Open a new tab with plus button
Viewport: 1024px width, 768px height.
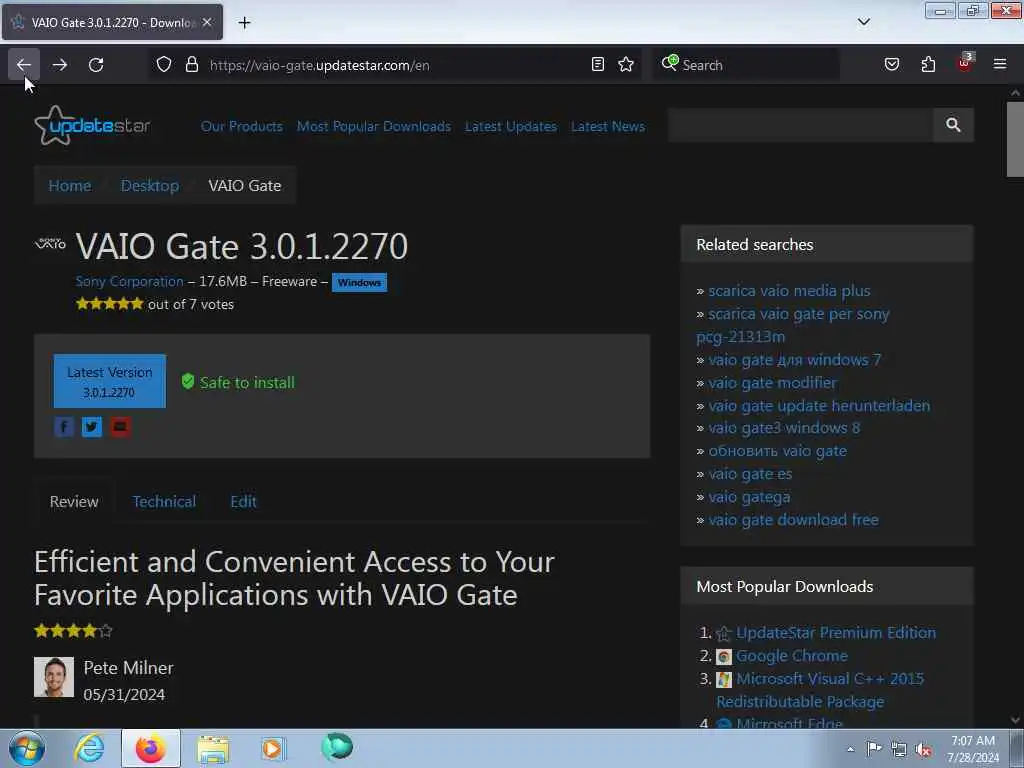(244, 23)
